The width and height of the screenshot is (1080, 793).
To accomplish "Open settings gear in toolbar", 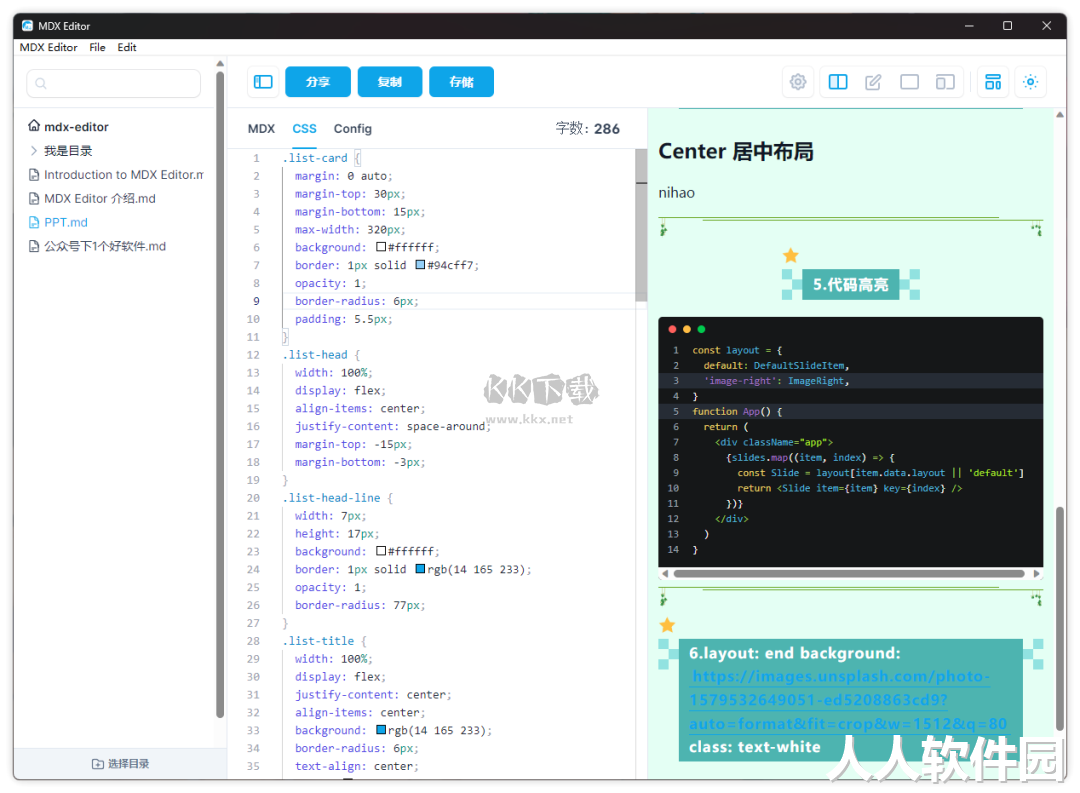I will tap(798, 82).
